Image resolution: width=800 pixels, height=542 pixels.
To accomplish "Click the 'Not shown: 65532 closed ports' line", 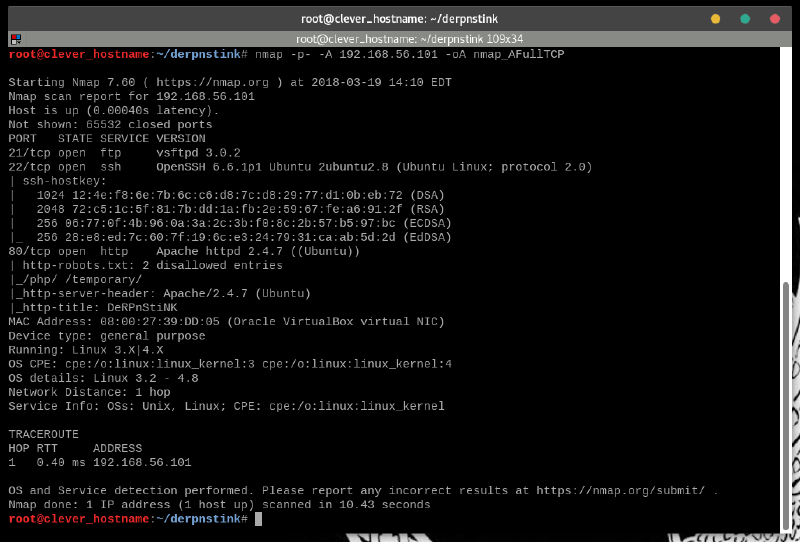I will (x=110, y=125).
